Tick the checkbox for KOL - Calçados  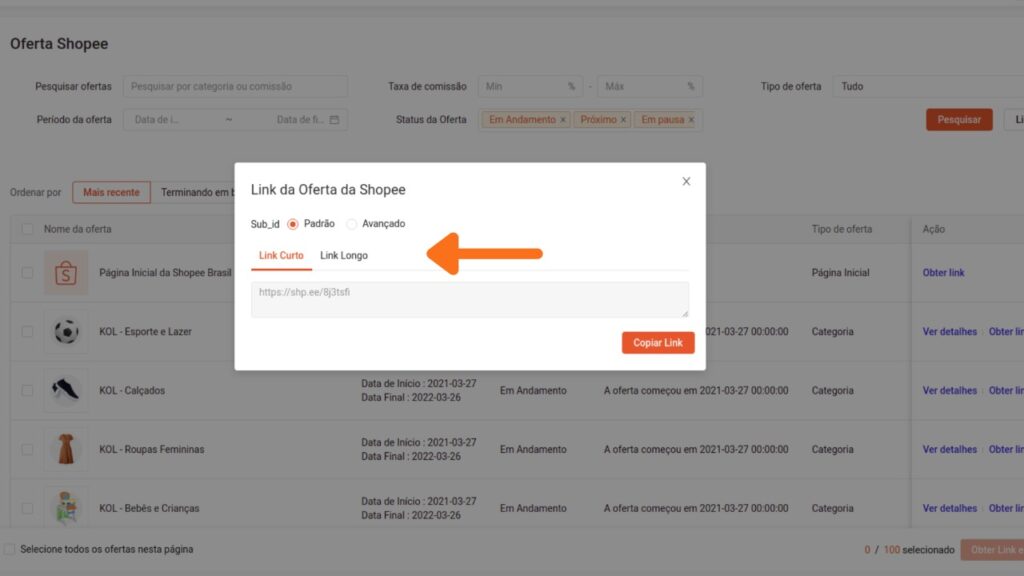27,391
